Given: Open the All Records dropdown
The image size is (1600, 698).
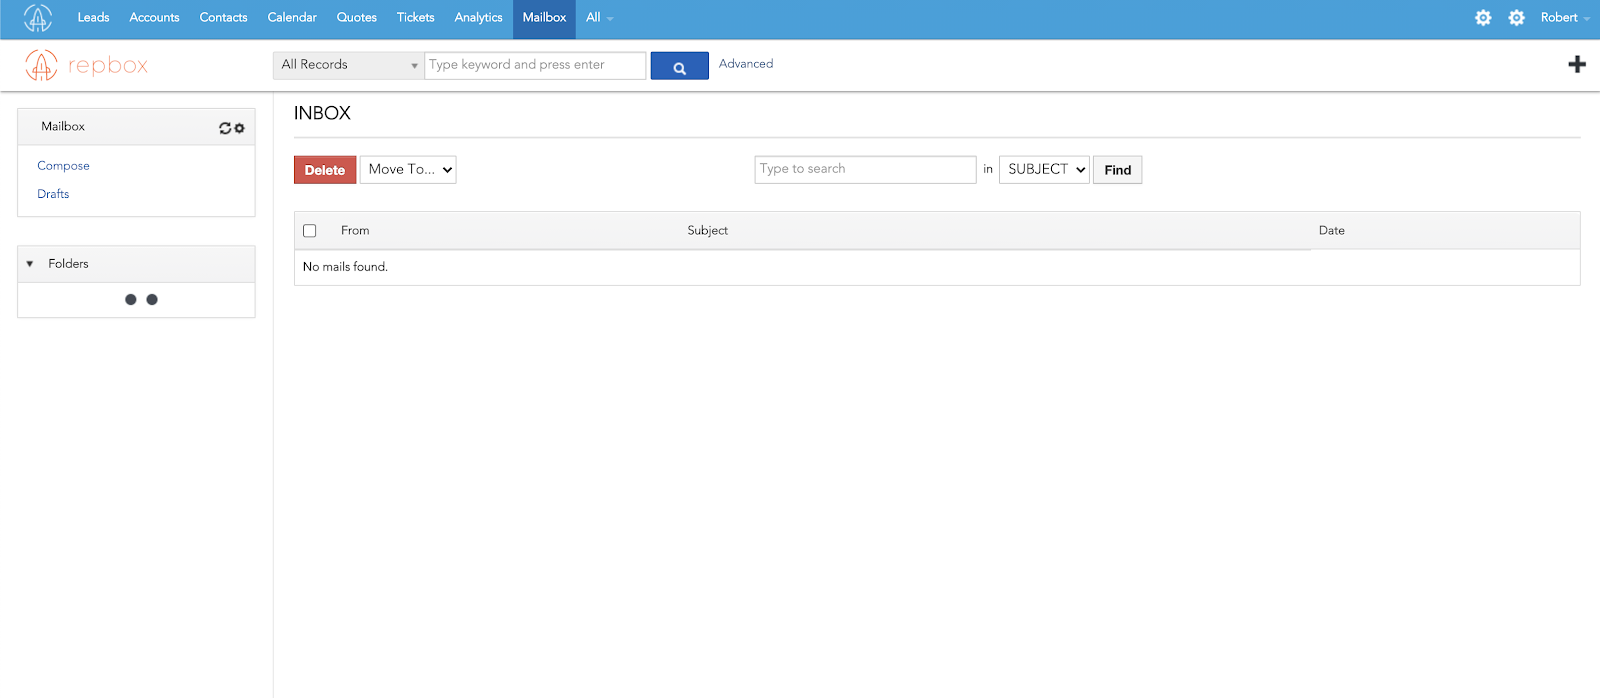Looking at the screenshot, I should coord(348,65).
